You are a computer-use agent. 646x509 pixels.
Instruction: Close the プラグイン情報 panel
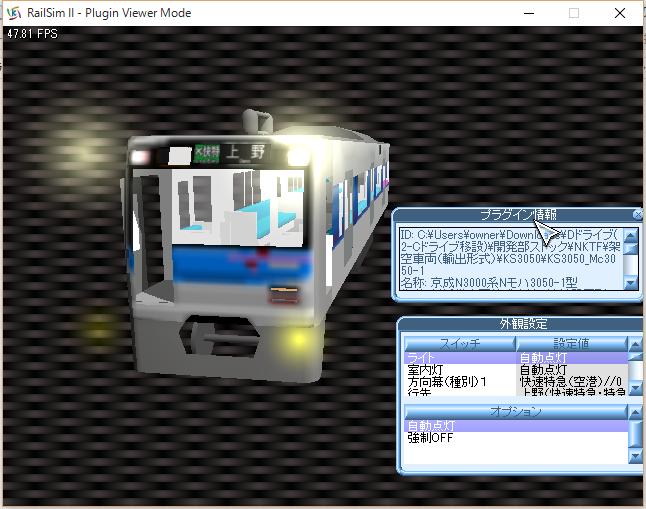[637, 214]
